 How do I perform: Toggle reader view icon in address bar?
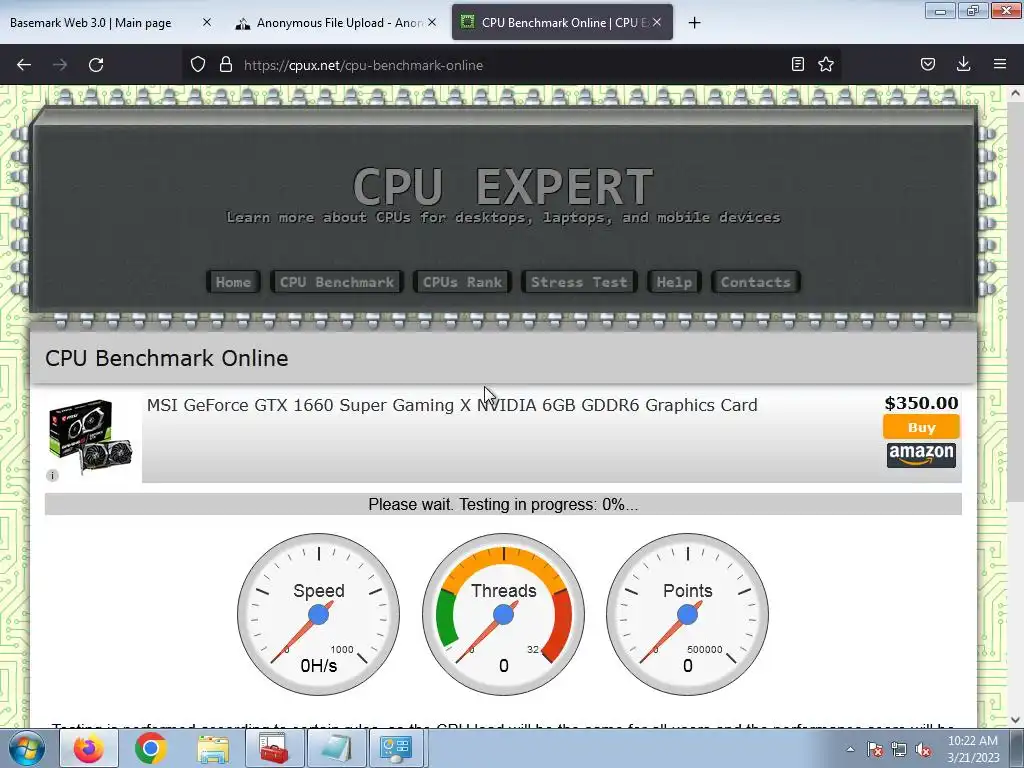click(797, 64)
